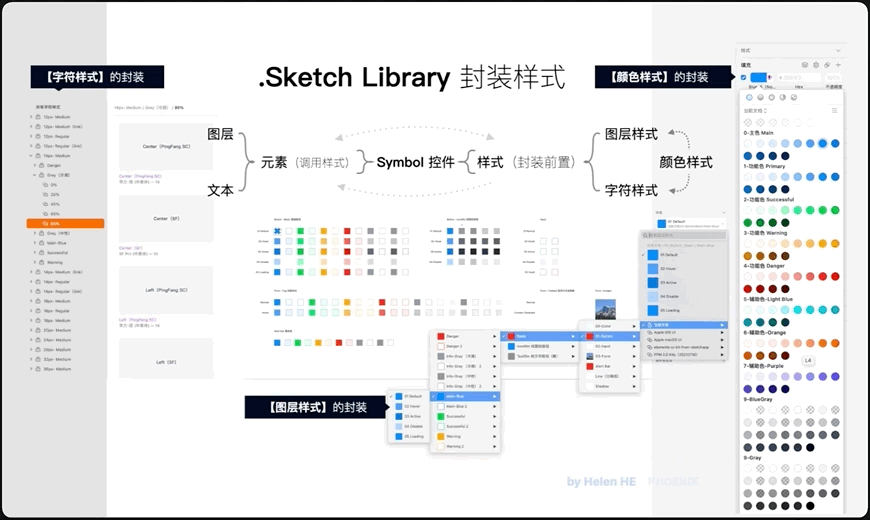This screenshot has width=870, height=520.
Task: Toggle the fill enabled checkbox
Action: pyautogui.click(x=743, y=77)
